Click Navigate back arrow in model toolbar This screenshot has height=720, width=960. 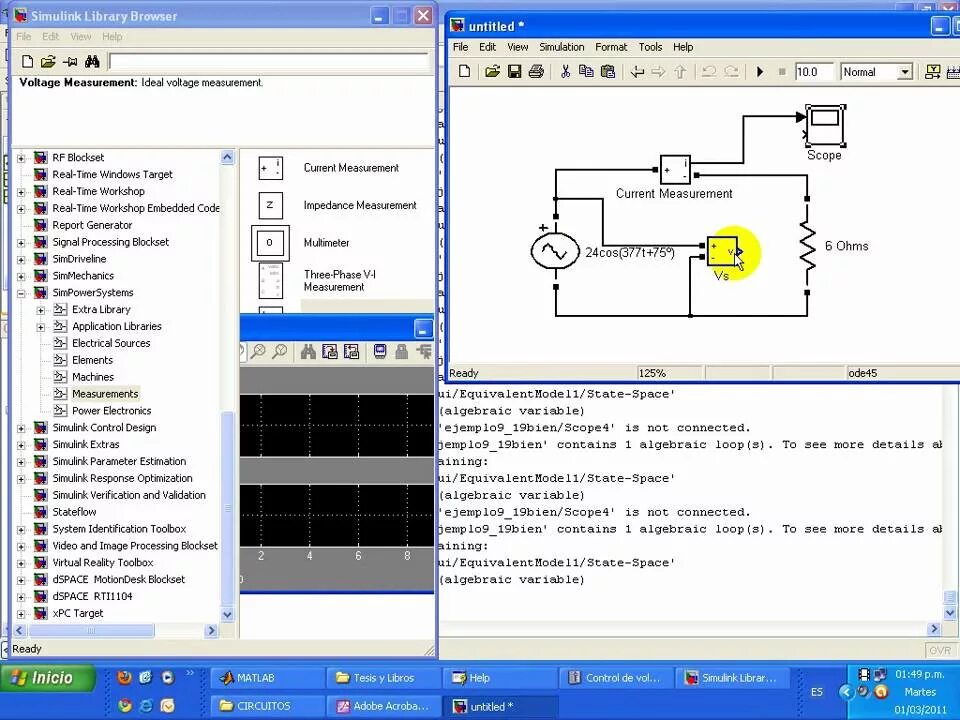point(637,72)
